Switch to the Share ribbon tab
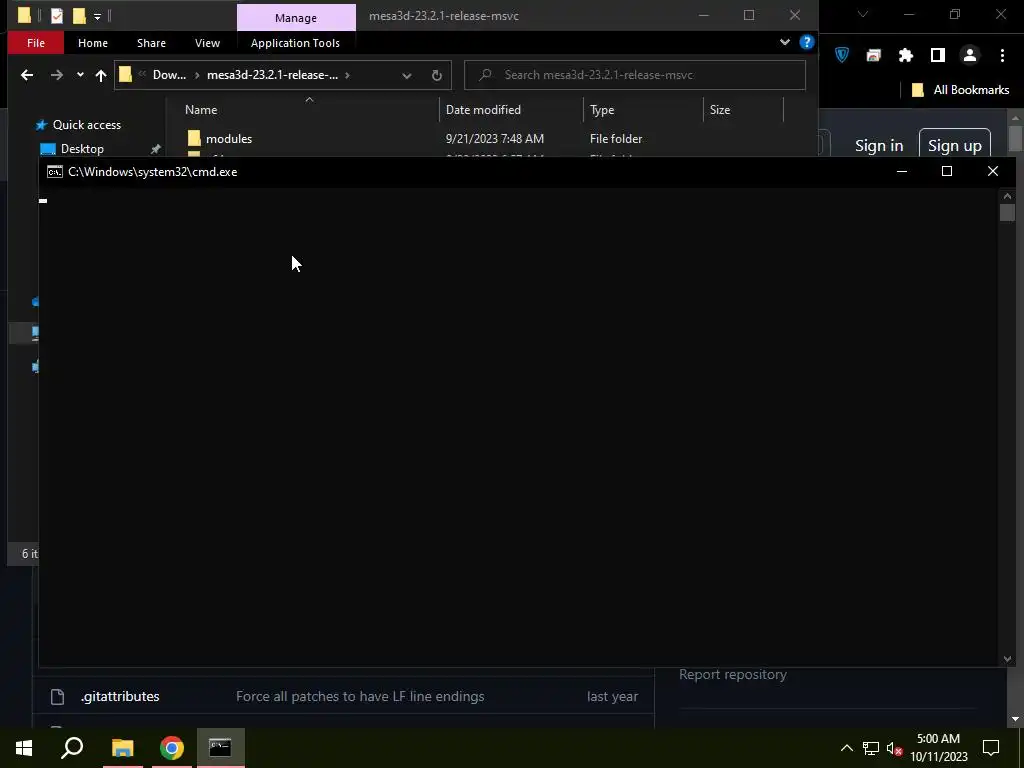1024x768 pixels. (151, 43)
